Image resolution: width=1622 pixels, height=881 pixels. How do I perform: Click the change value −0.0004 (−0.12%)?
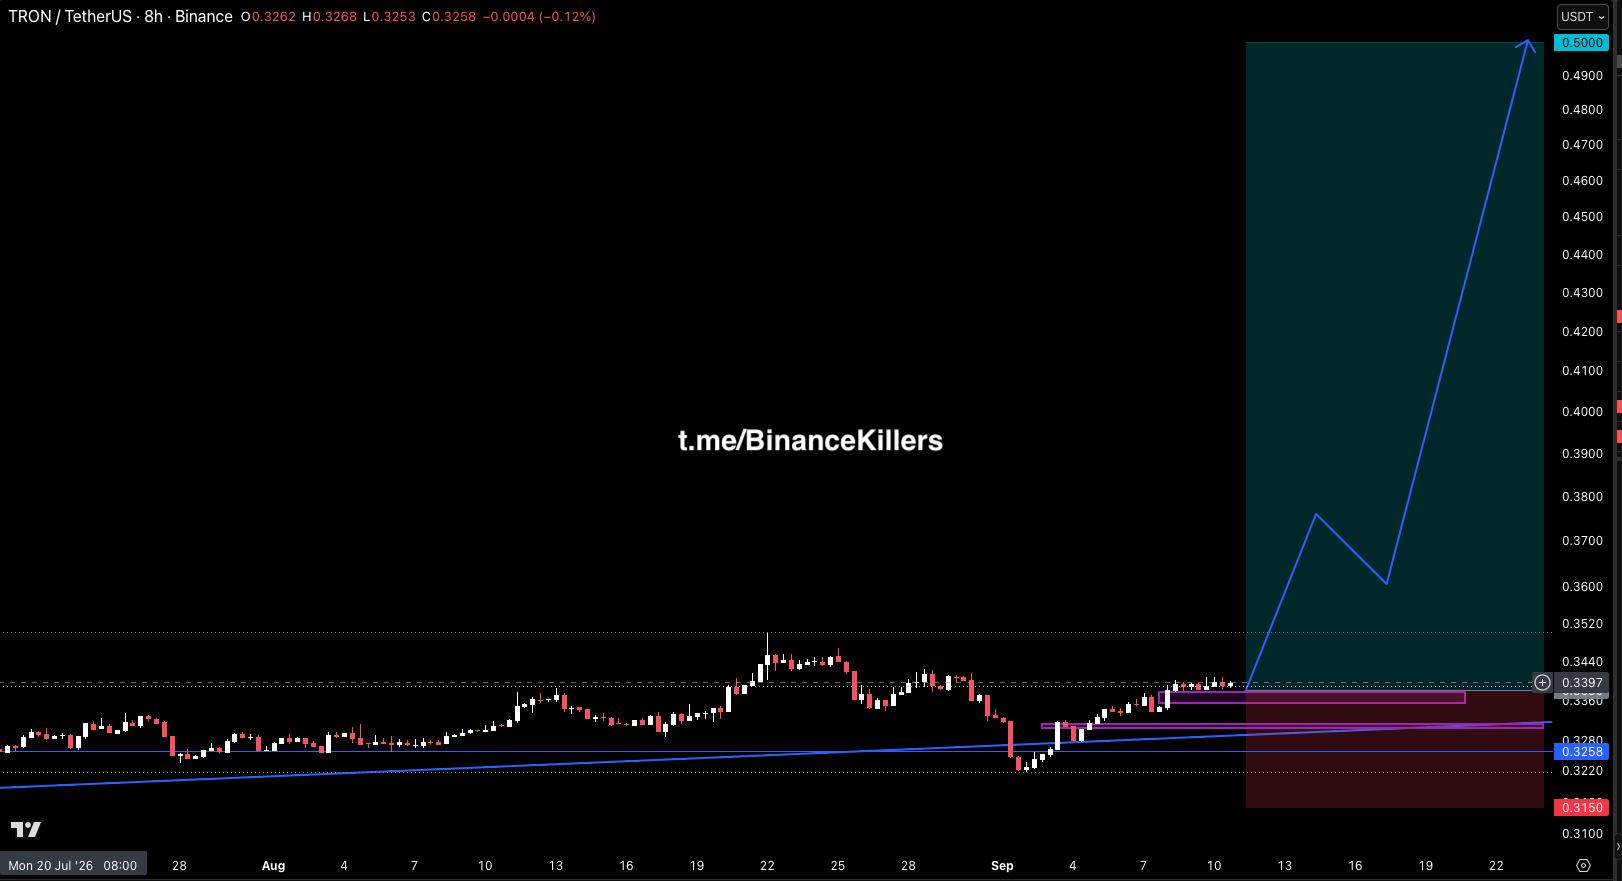[539, 17]
